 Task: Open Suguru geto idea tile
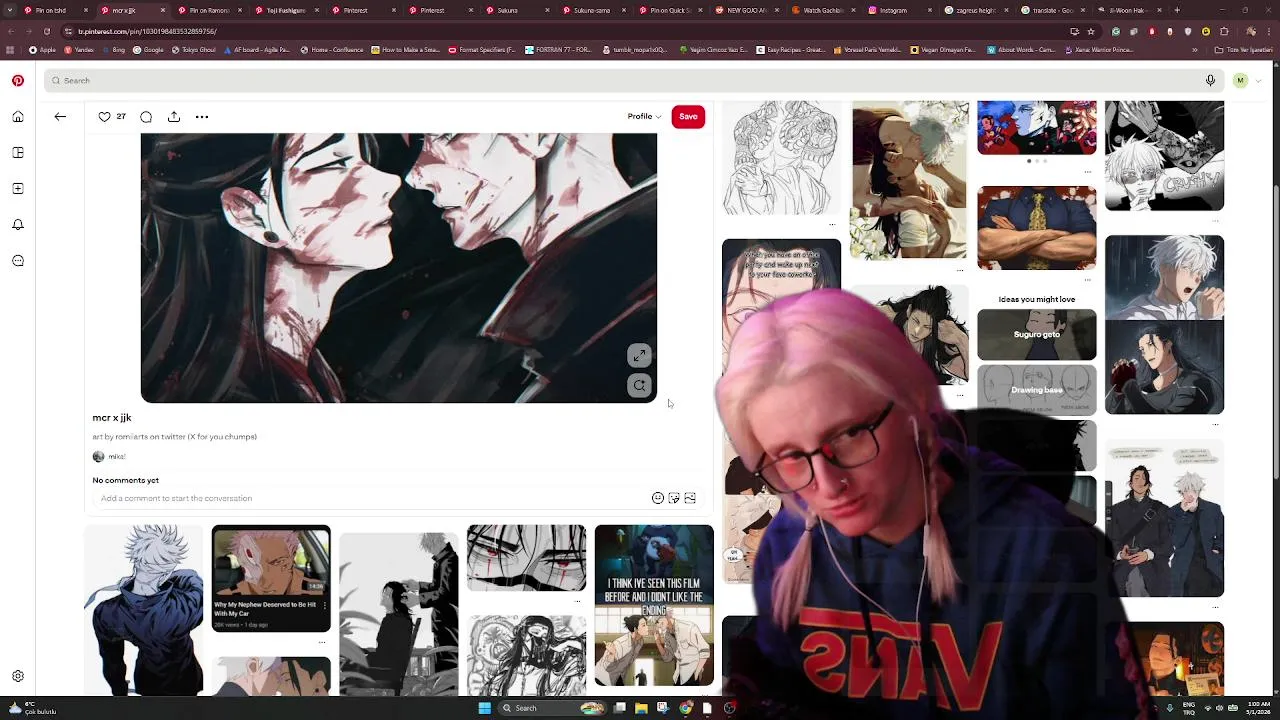1036,334
